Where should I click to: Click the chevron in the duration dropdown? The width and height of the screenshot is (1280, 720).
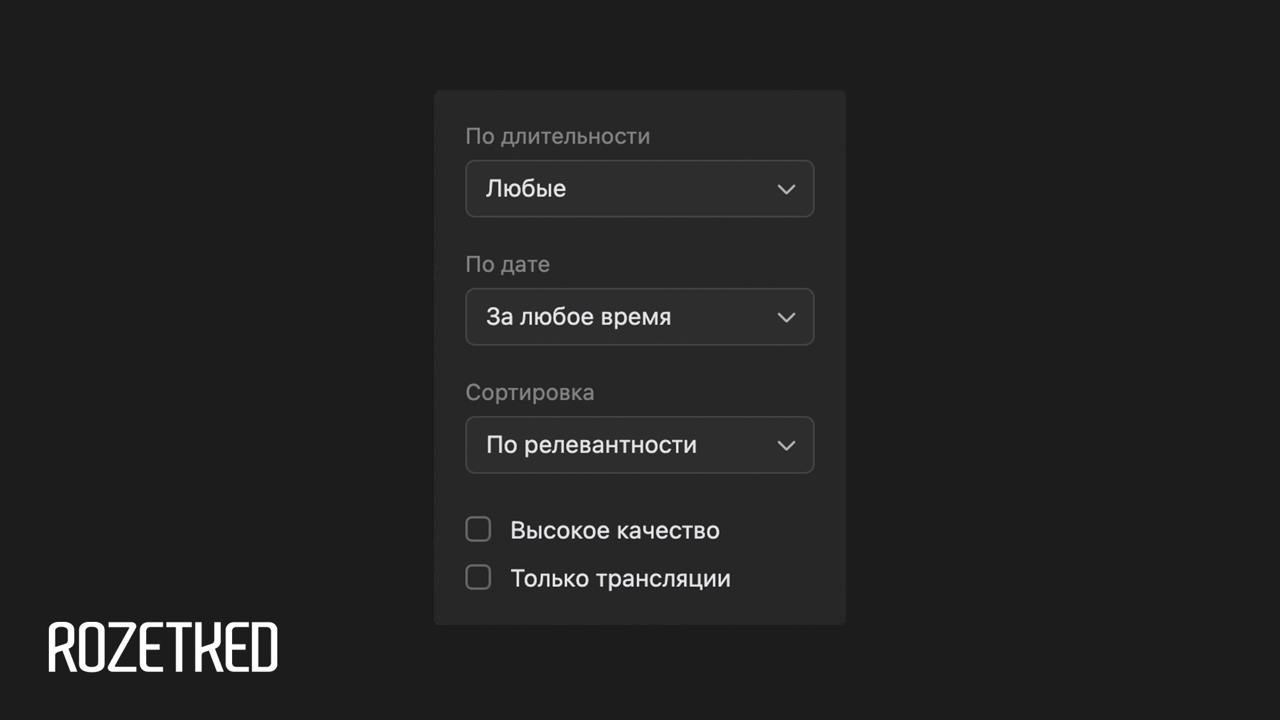pyautogui.click(x=786, y=189)
